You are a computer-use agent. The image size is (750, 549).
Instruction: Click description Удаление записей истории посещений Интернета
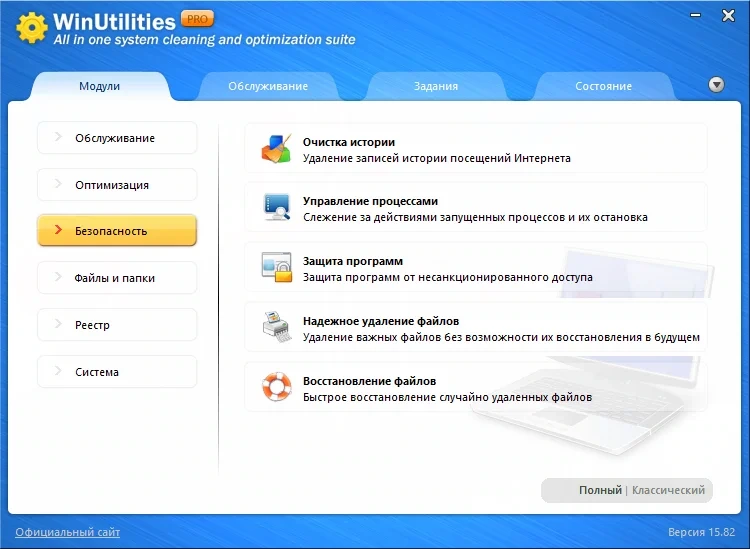[437, 158]
